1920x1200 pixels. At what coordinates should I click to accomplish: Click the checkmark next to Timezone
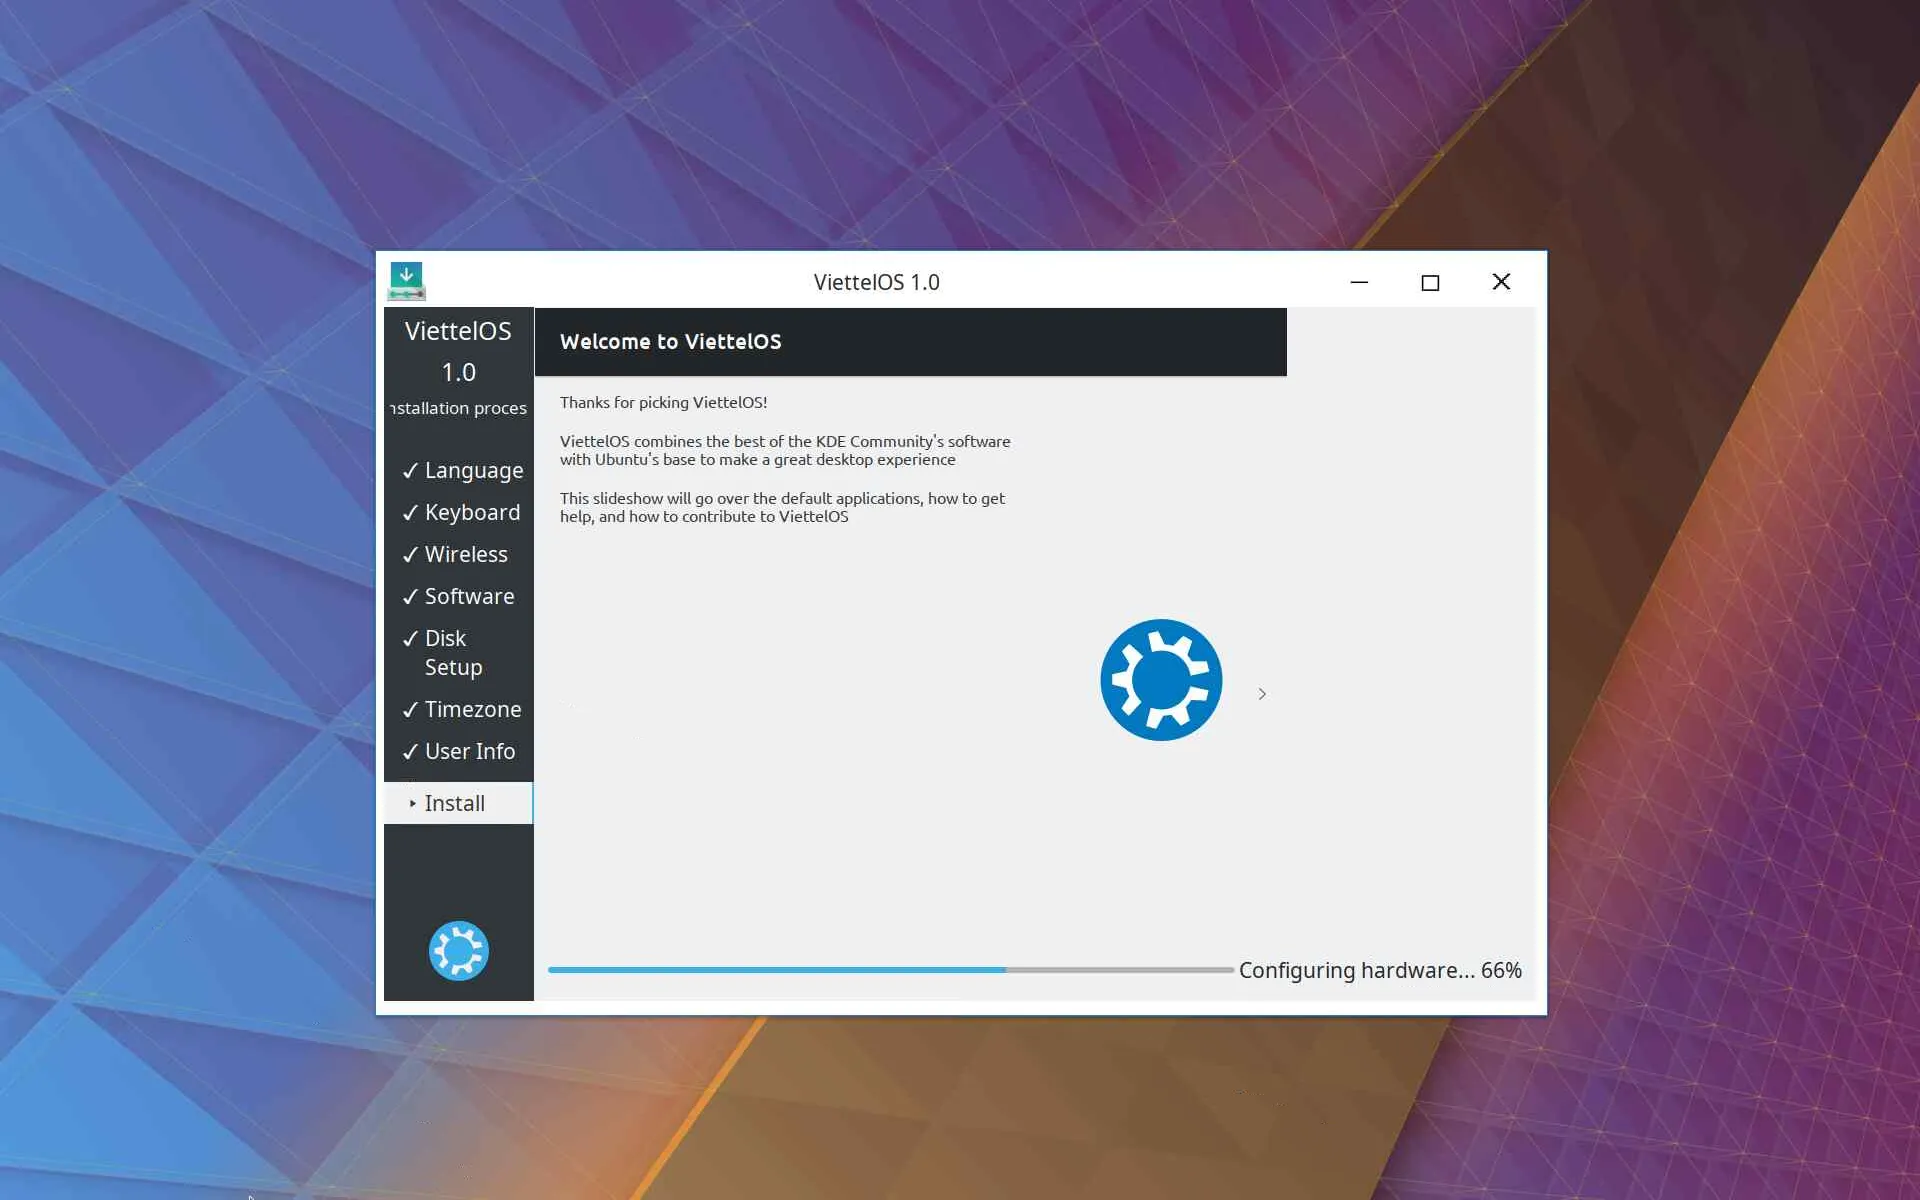(410, 710)
